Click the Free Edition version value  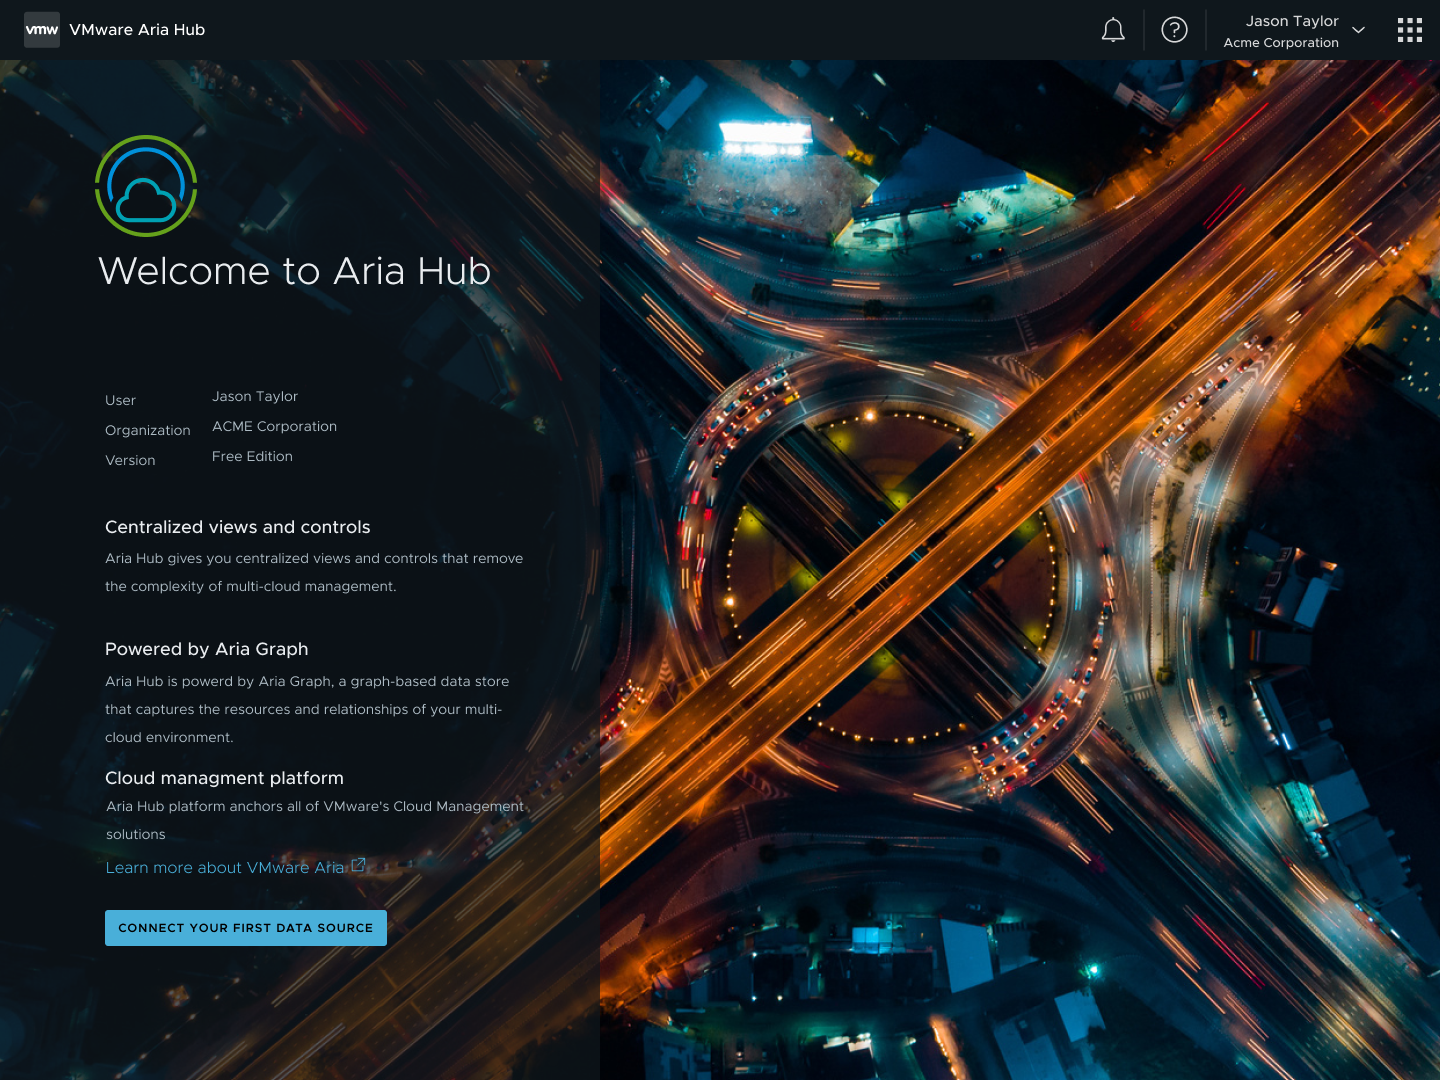[x=252, y=457]
